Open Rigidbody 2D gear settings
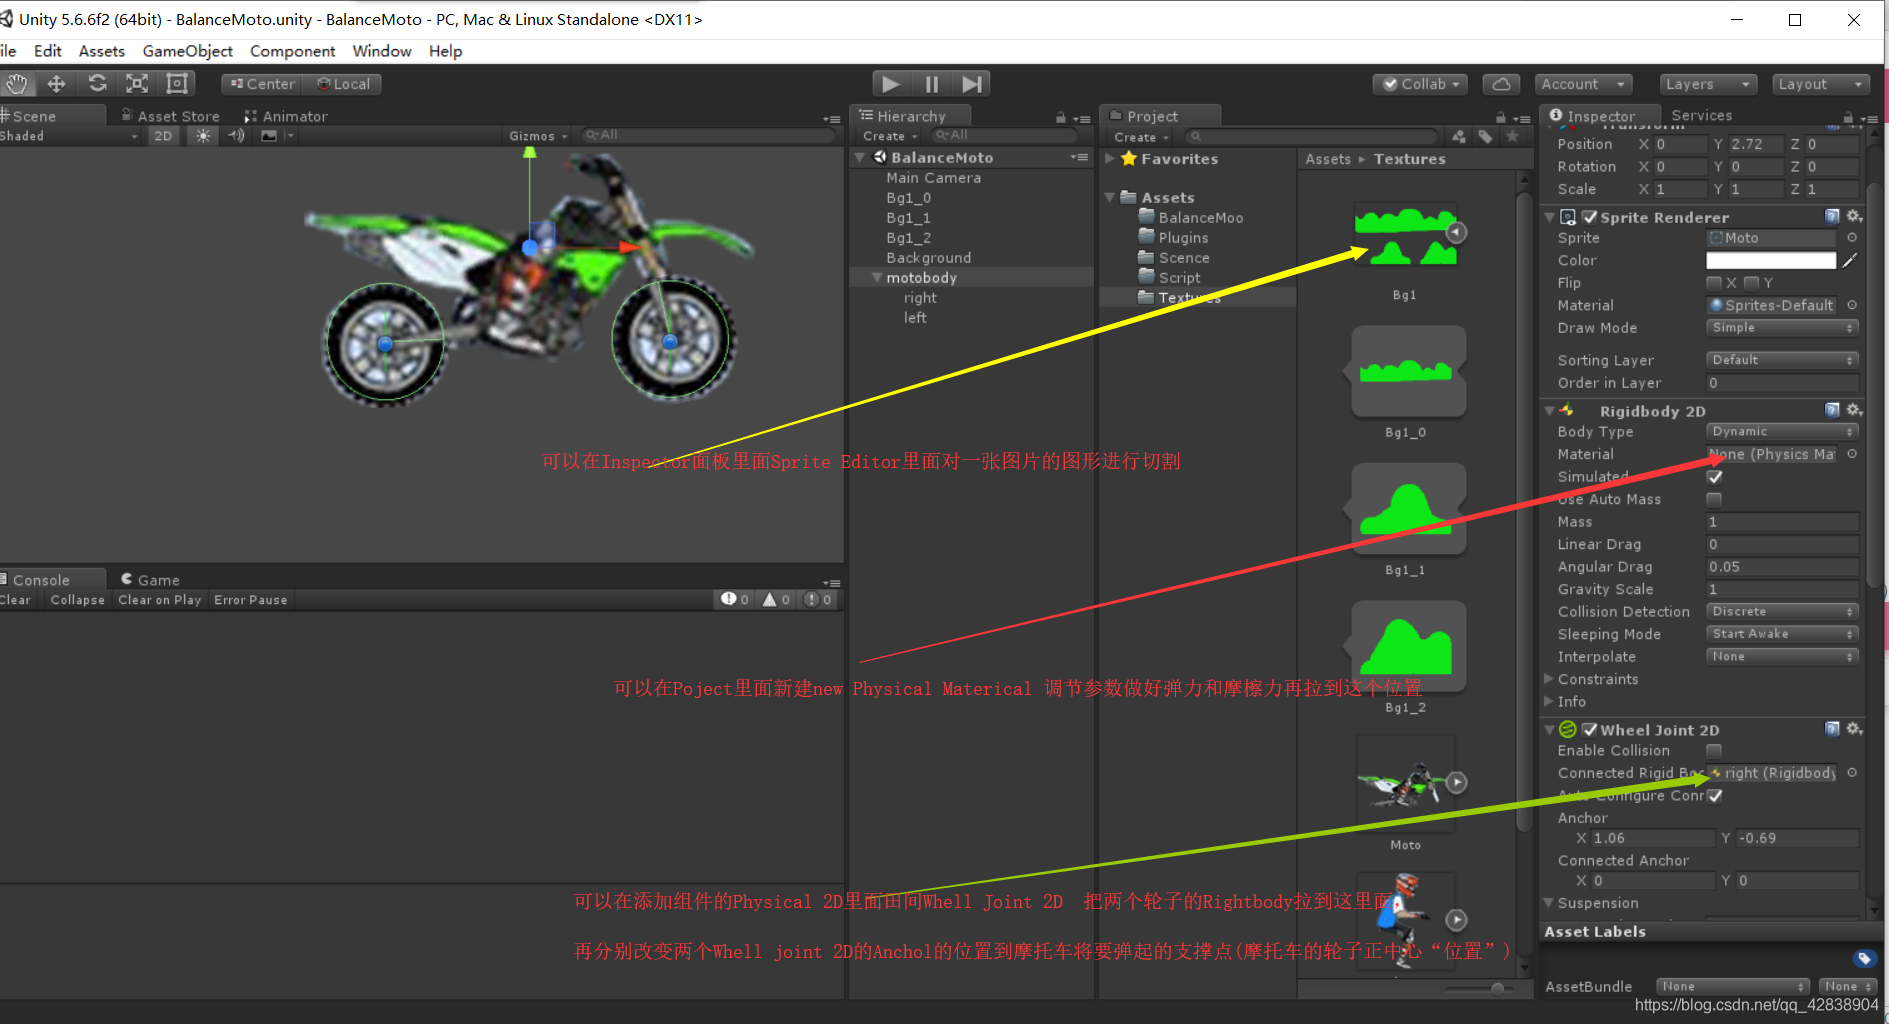Screen dimensions: 1889x1024 [x=1854, y=410]
